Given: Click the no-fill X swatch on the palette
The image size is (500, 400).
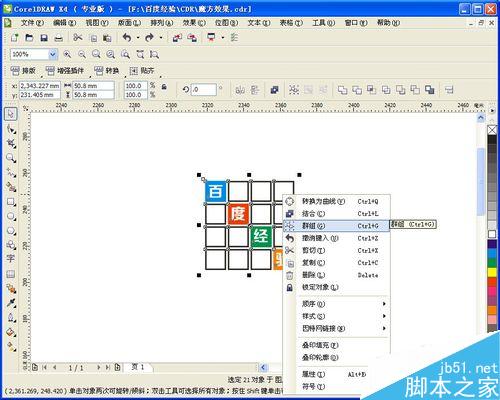Looking at the screenshot, I should (492, 130).
